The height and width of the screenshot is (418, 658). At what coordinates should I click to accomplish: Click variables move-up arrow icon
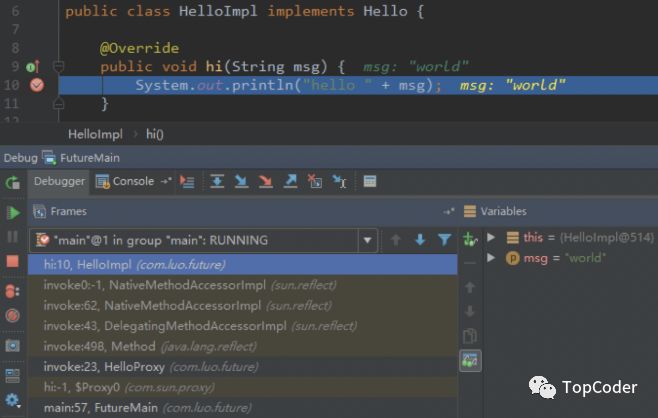point(470,287)
